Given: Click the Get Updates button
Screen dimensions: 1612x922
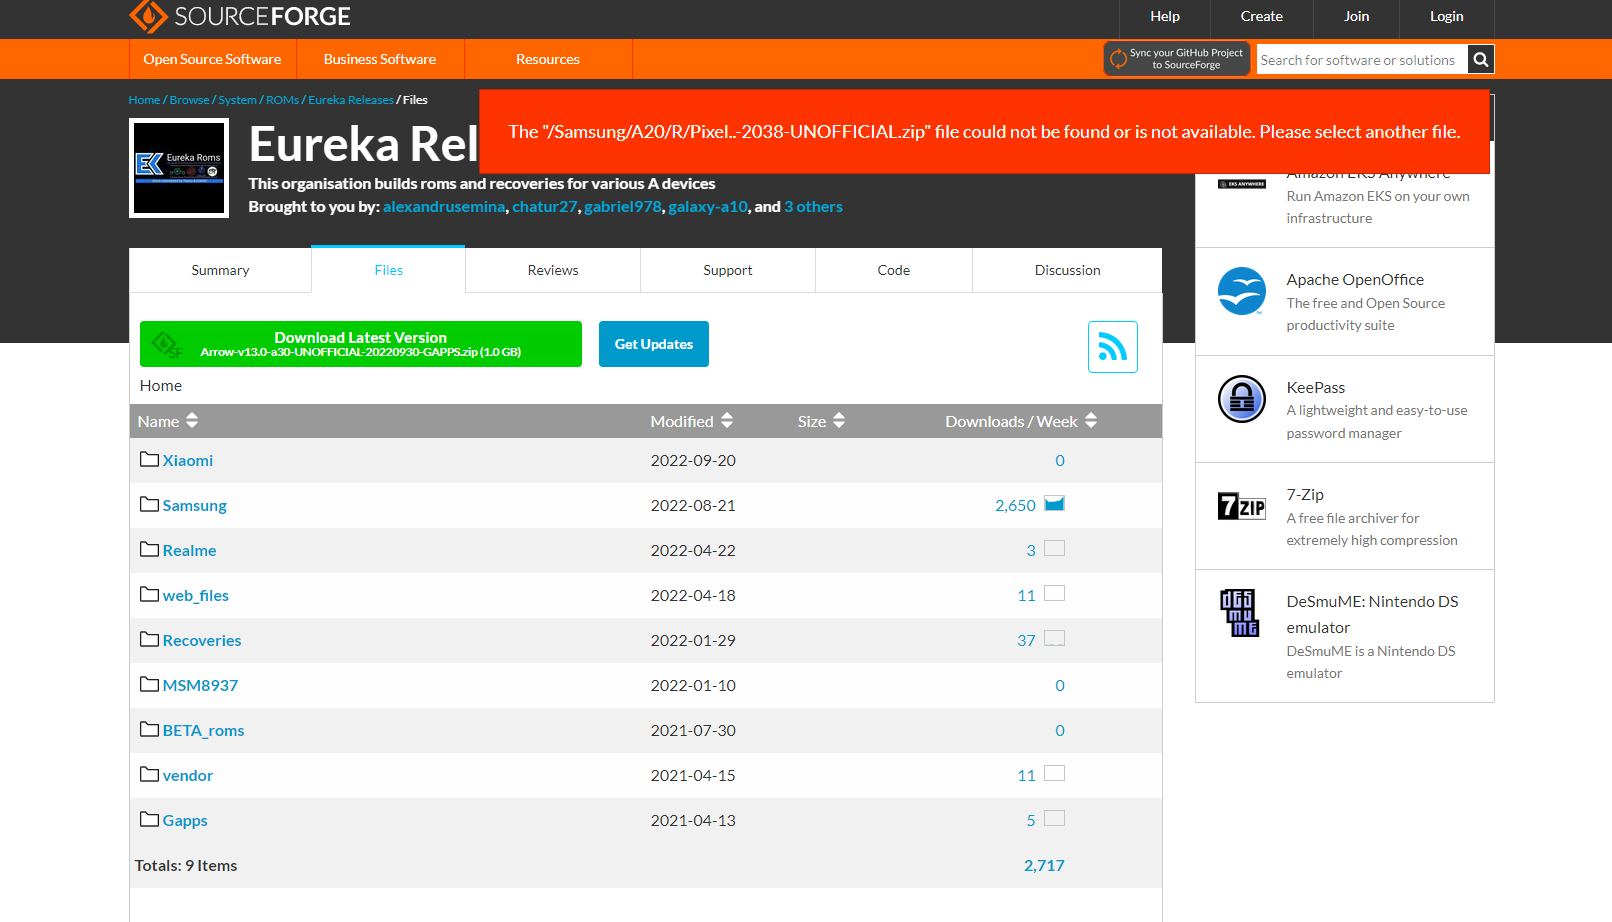Looking at the screenshot, I should (654, 344).
